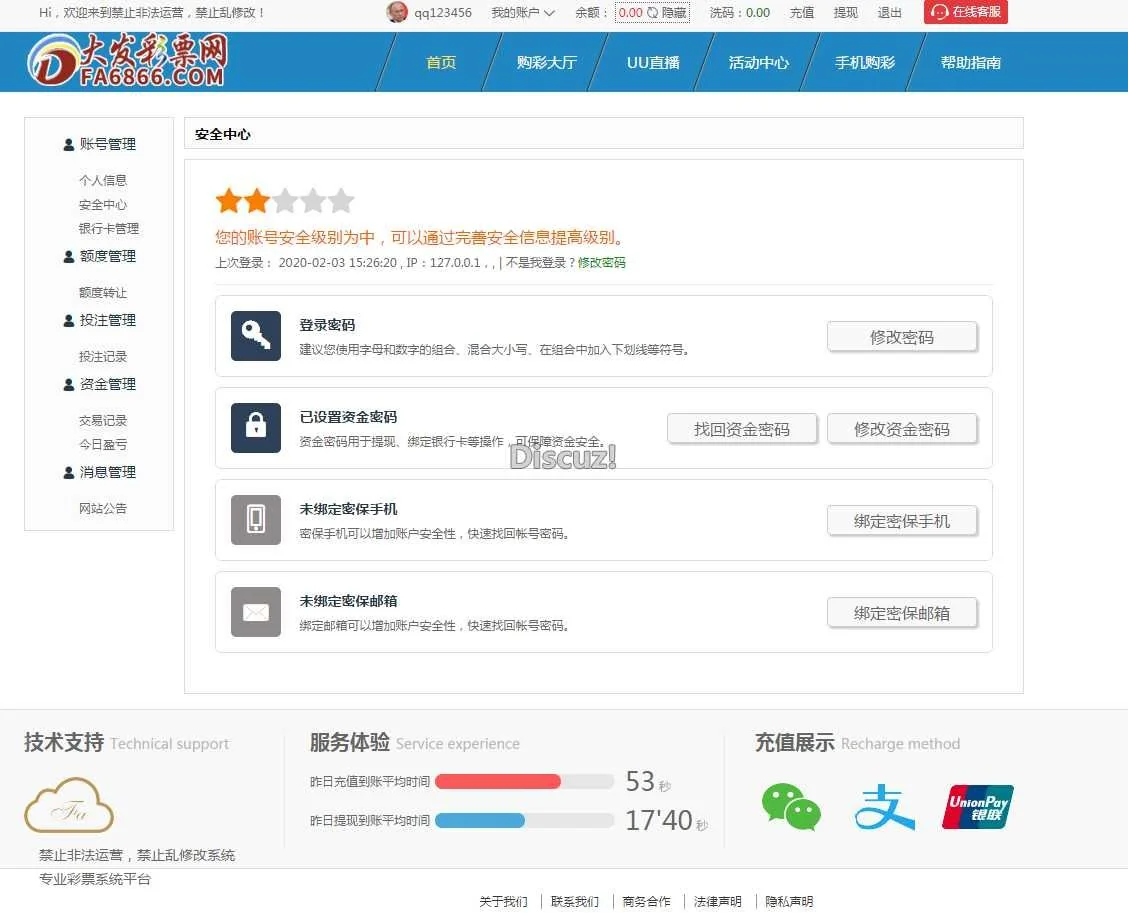
Task: Click 绑定密保手机 button
Action: tap(901, 521)
